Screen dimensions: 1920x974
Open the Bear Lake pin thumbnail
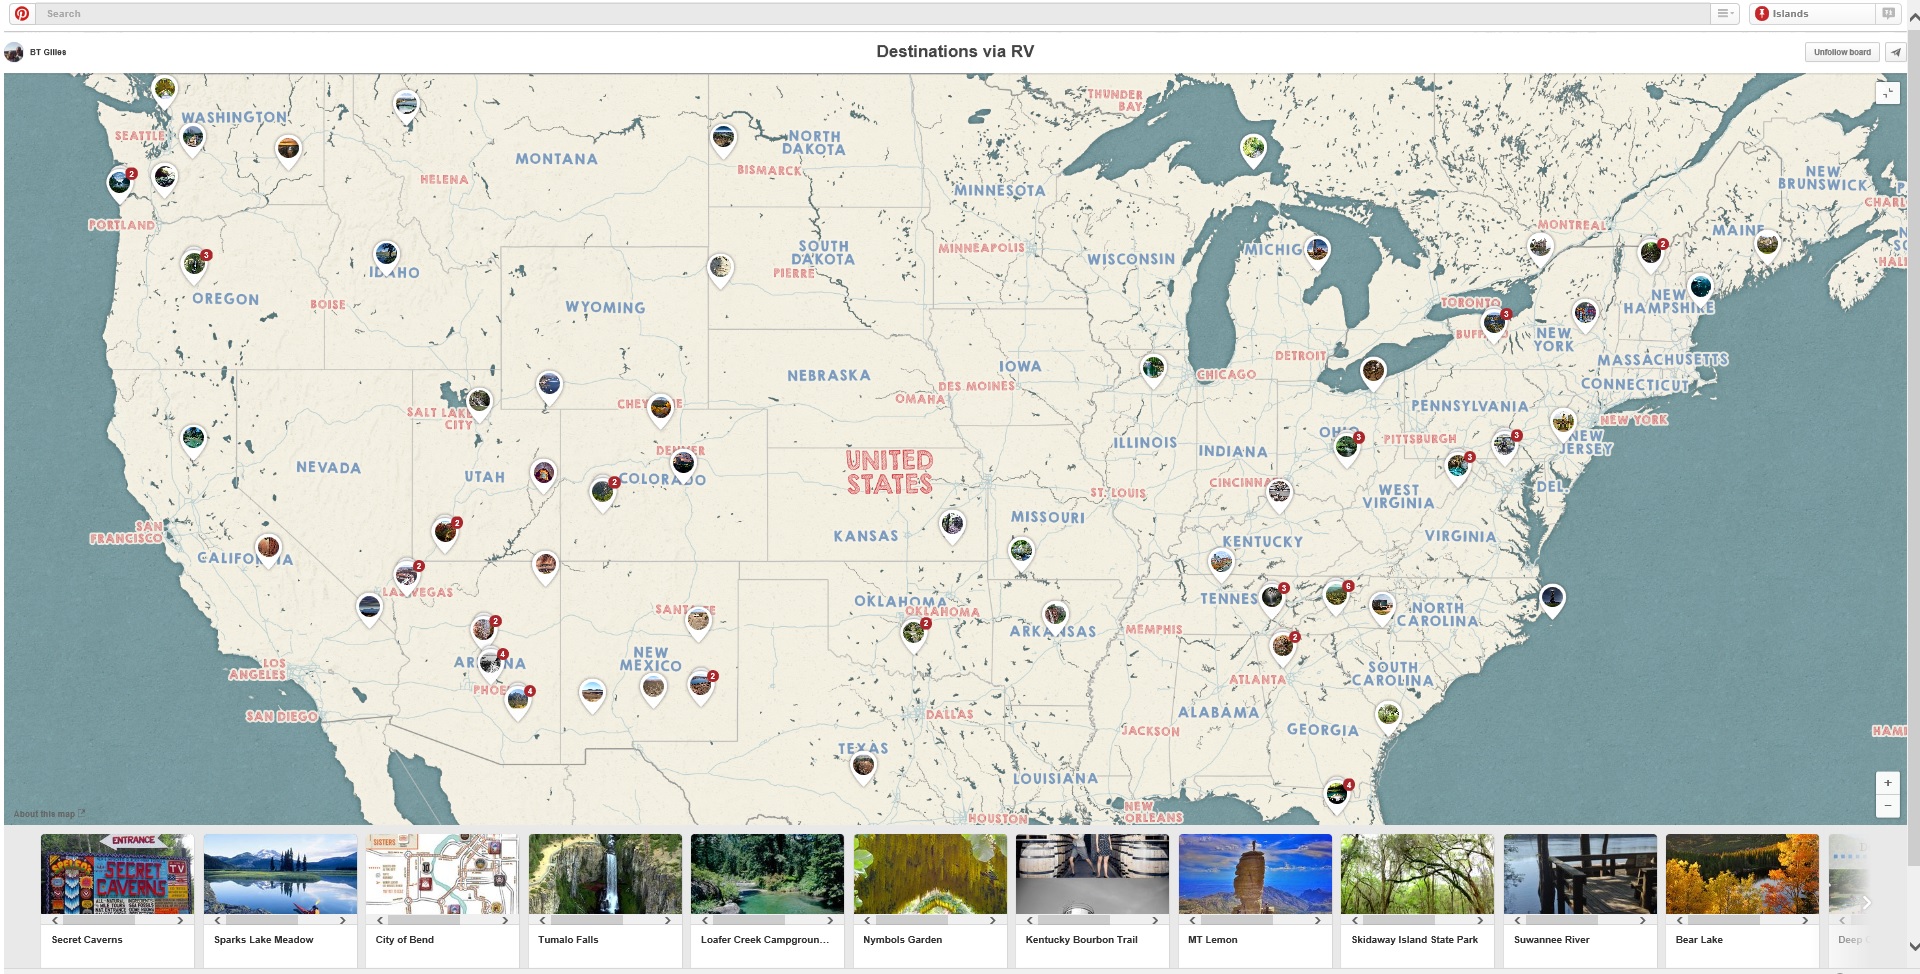pyautogui.click(x=1741, y=873)
